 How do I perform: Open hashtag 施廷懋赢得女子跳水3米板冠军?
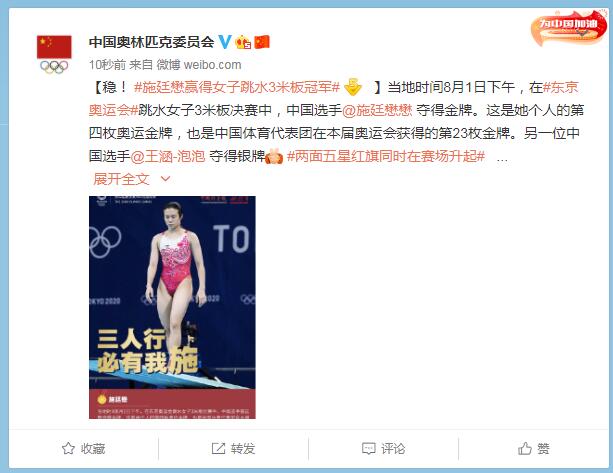pos(237,87)
